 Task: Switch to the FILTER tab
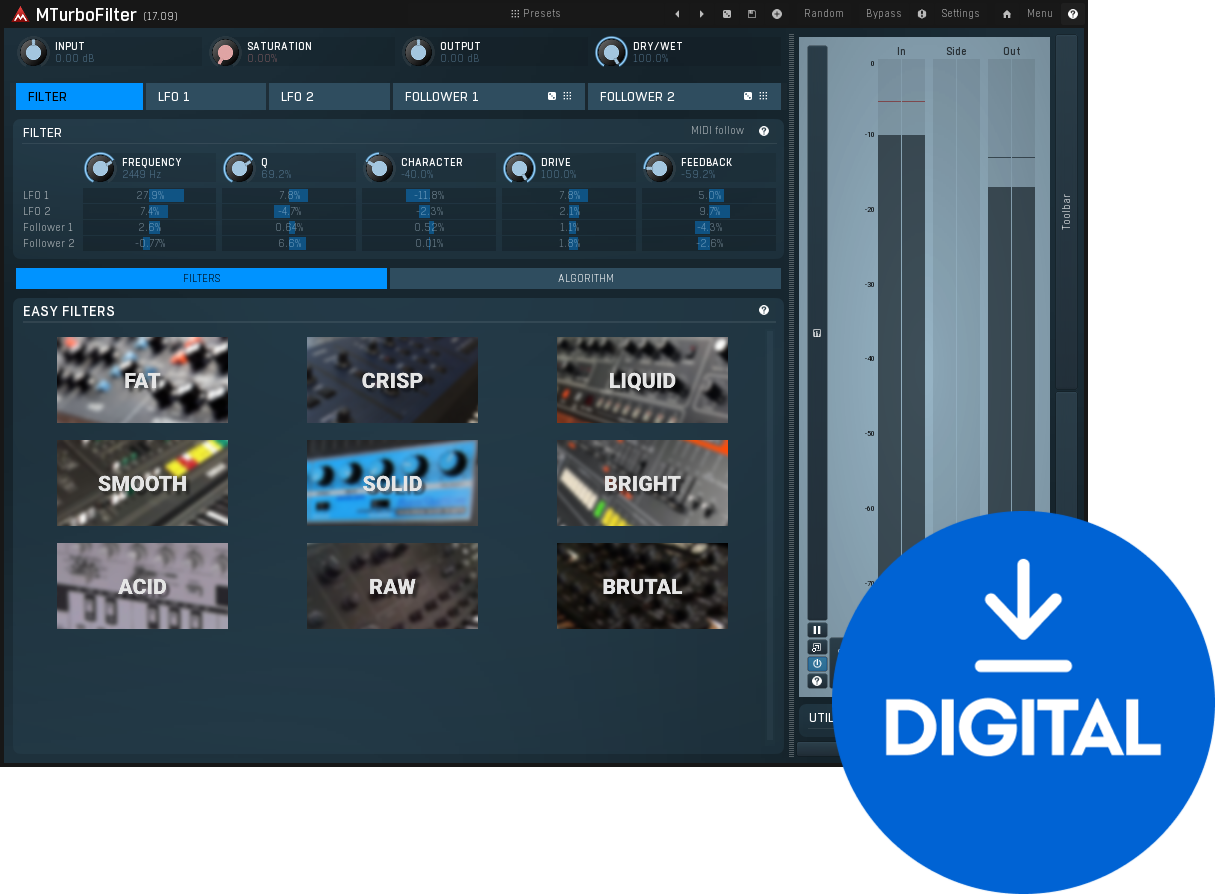click(x=80, y=97)
